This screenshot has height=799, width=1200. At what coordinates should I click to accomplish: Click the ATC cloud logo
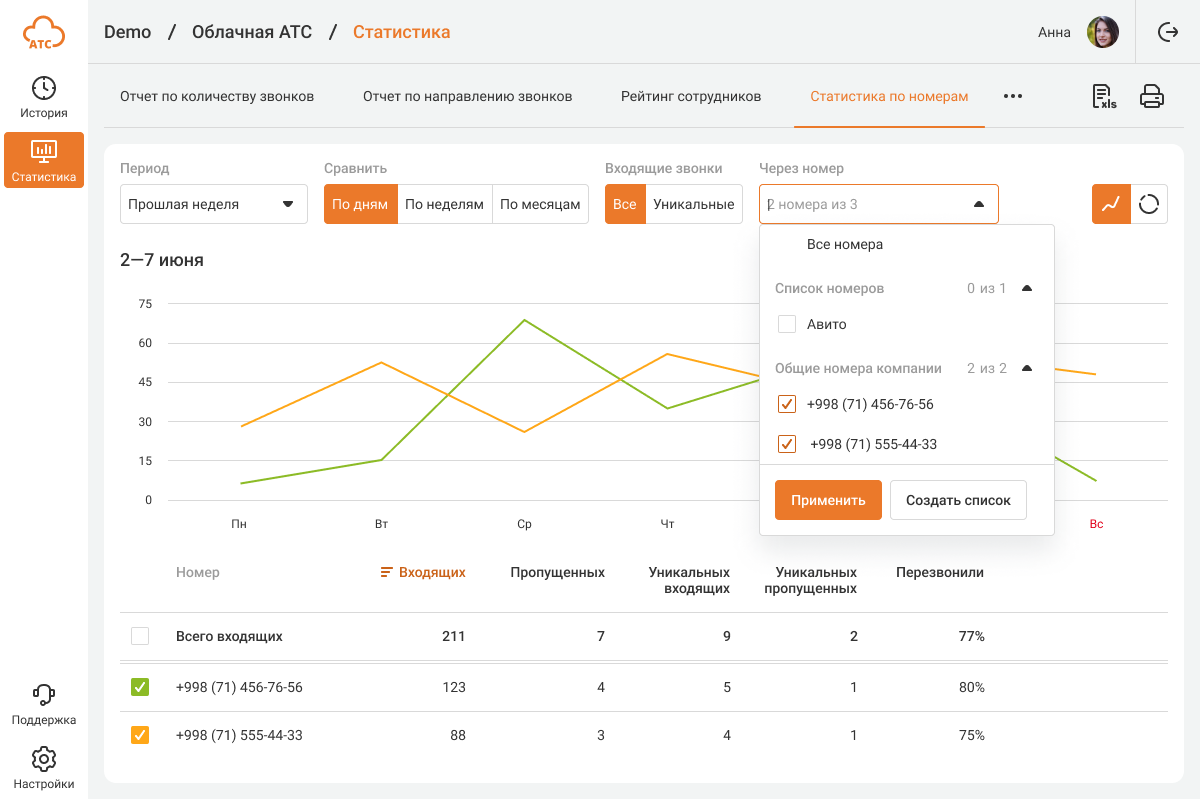click(44, 32)
